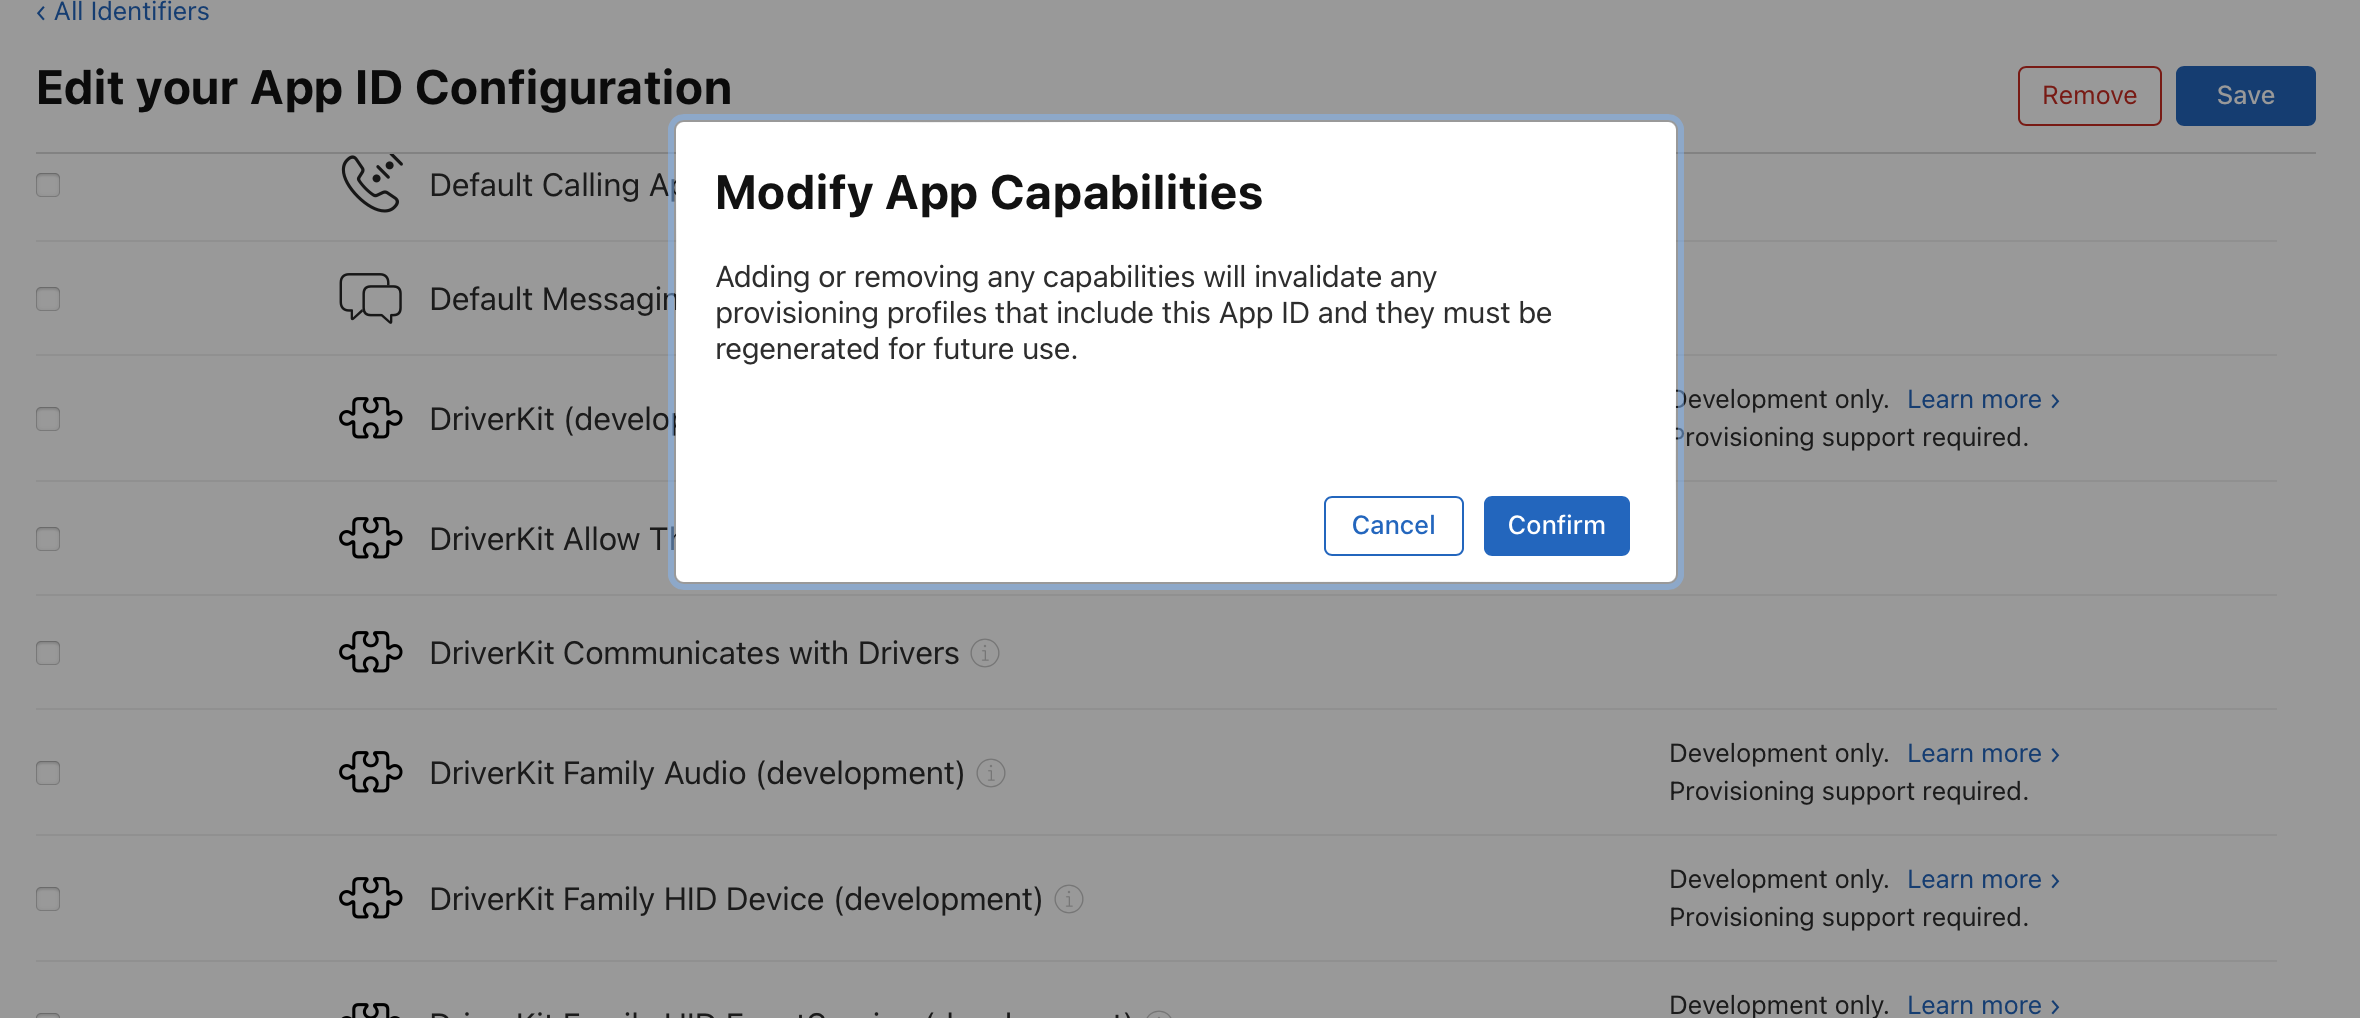
Task: Open Learn more for DriverKit Family HID Device
Action: (x=1983, y=880)
